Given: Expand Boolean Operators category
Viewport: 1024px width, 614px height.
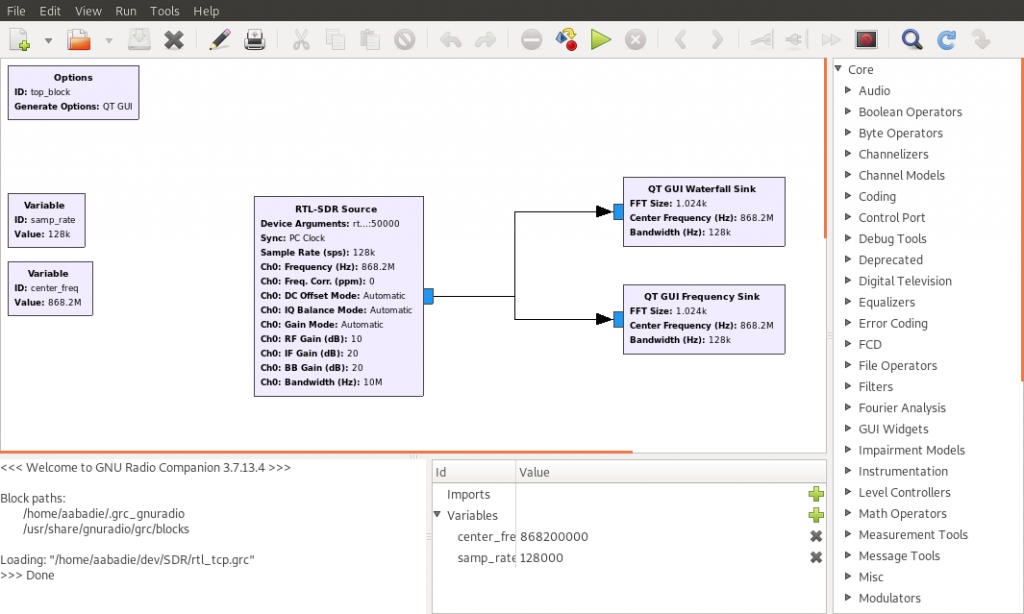Looking at the screenshot, I should tap(848, 111).
